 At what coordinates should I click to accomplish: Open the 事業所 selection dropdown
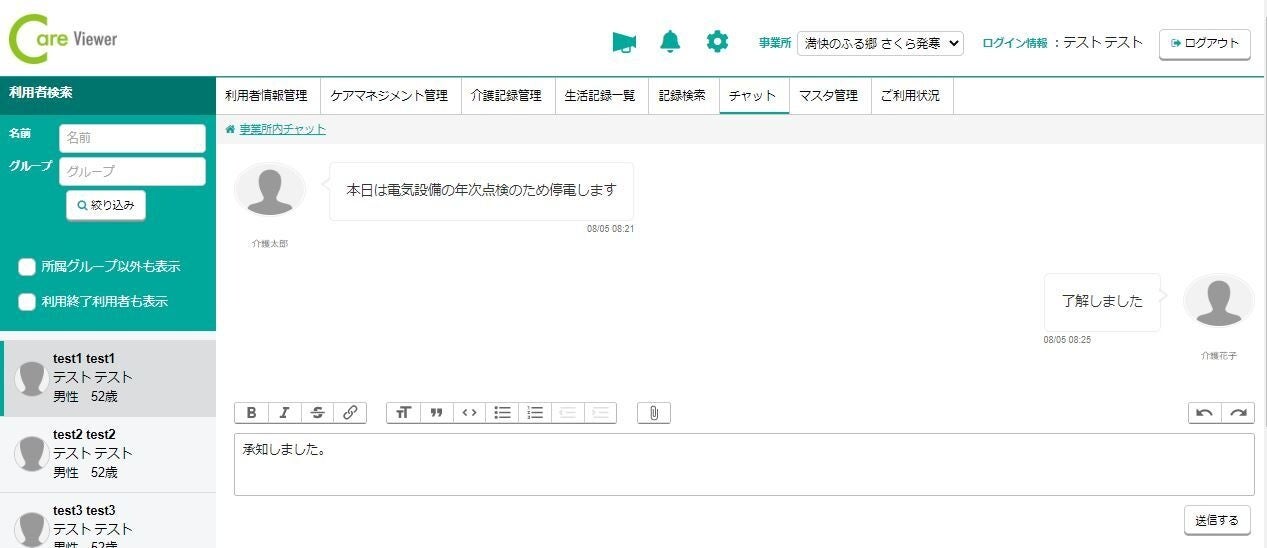(880, 43)
